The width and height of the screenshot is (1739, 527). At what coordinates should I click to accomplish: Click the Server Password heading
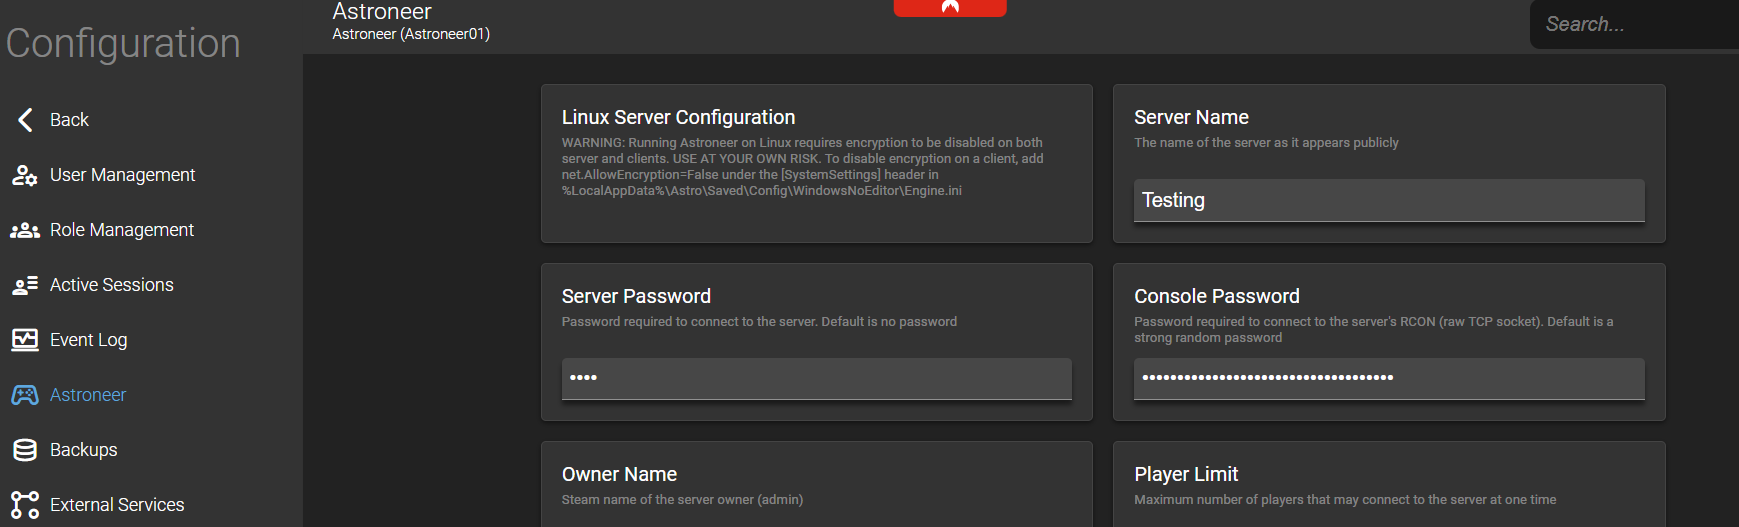[636, 296]
